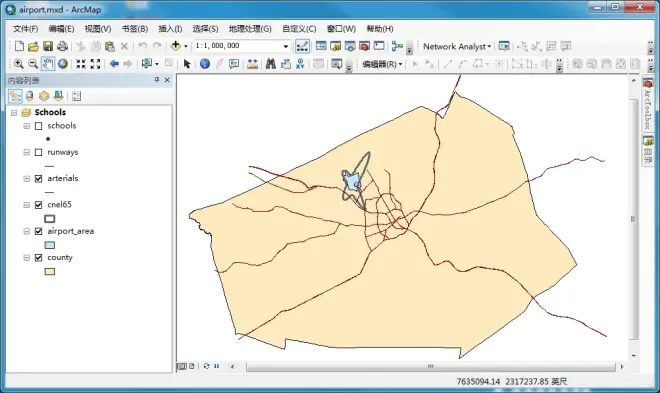Open the Network Analyst dropdown menu
Viewport: 660px width, 393px height.
[x=457, y=46]
